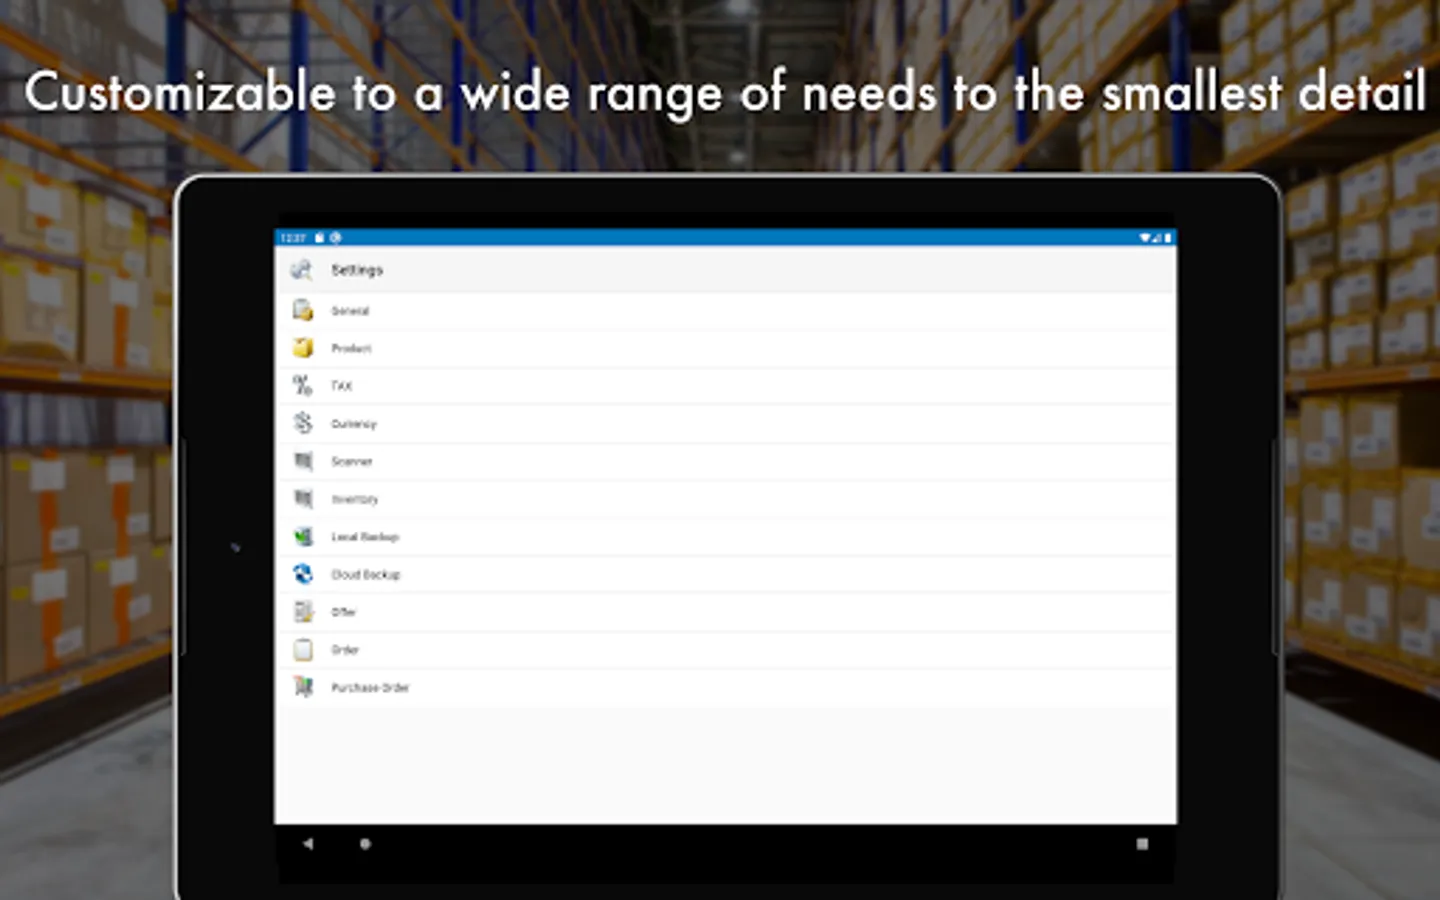The width and height of the screenshot is (1440, 900).
Task: Select the "Settings" header title text
Action: point(357,270)
